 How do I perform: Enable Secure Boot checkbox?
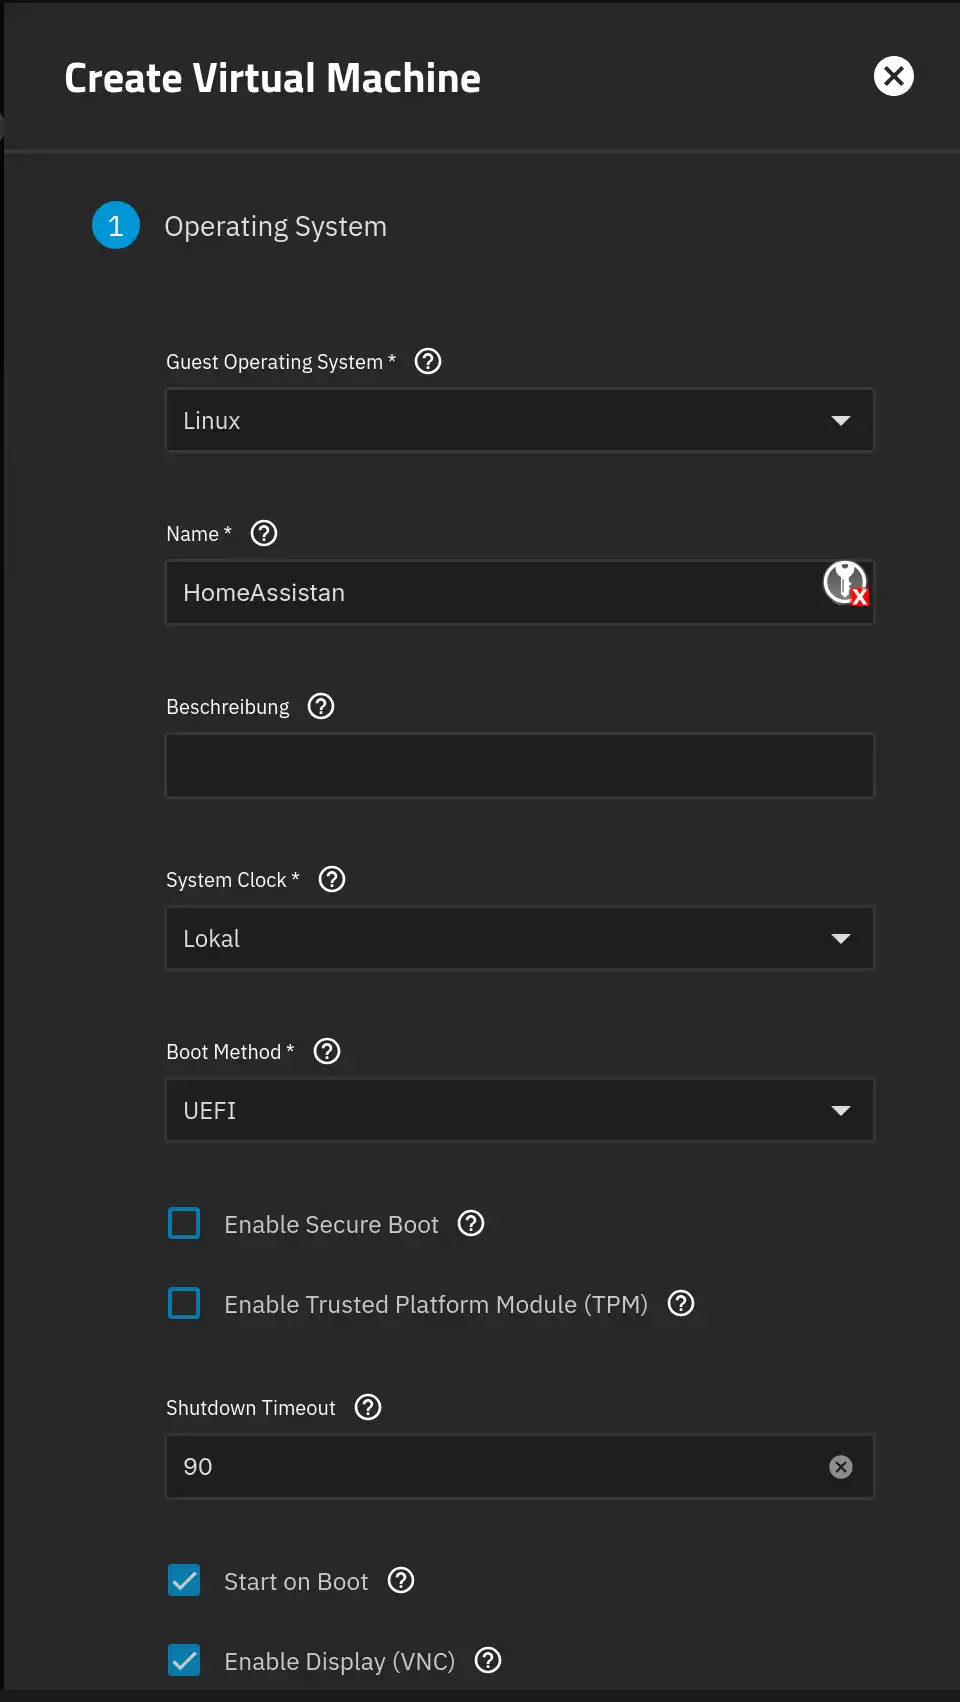tap(184, 1223)
